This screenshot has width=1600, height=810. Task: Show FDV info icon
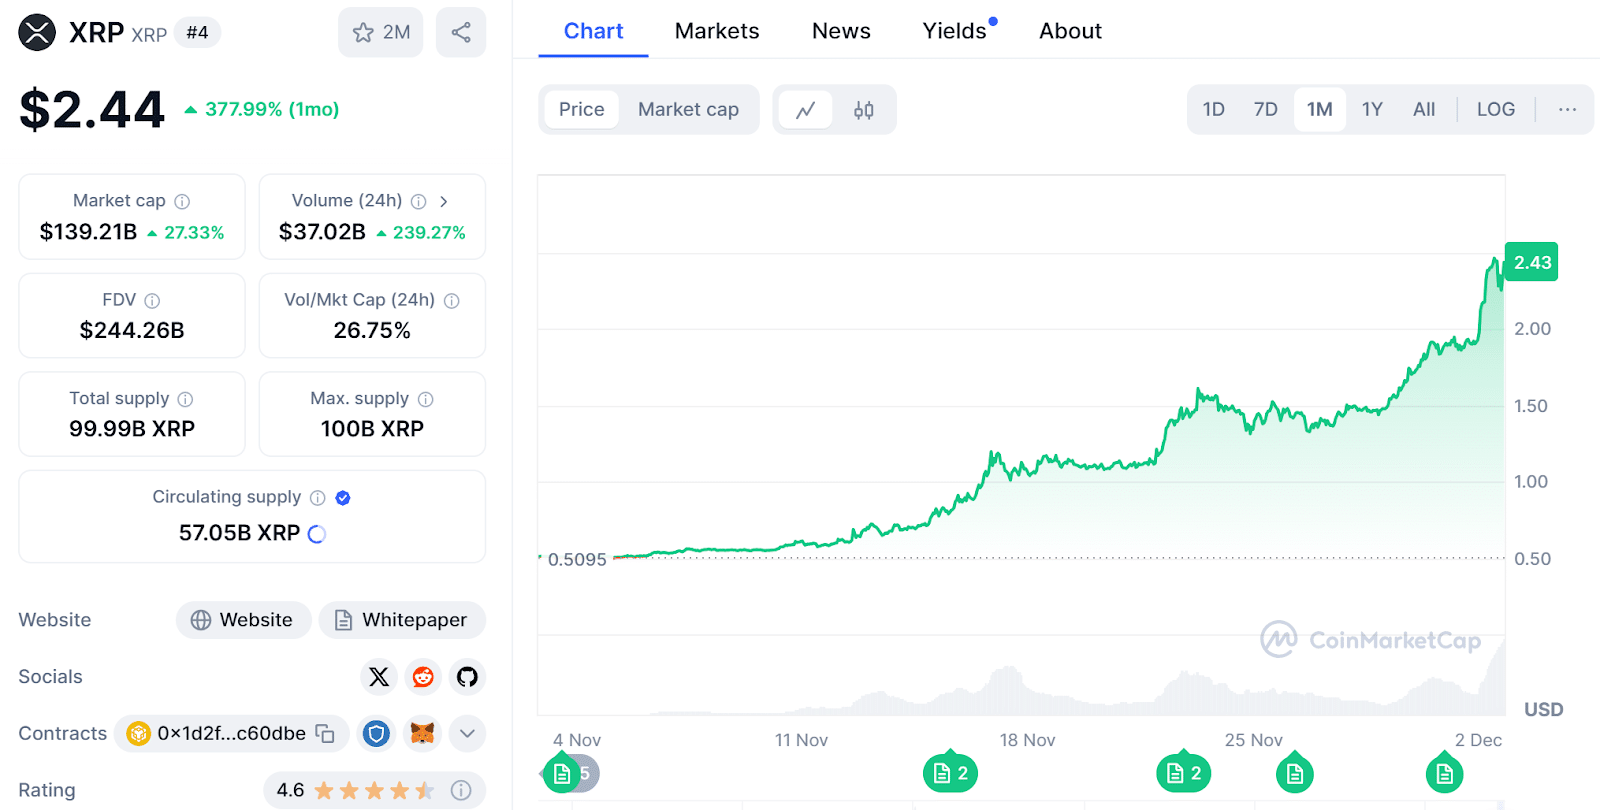pos(152,300)
